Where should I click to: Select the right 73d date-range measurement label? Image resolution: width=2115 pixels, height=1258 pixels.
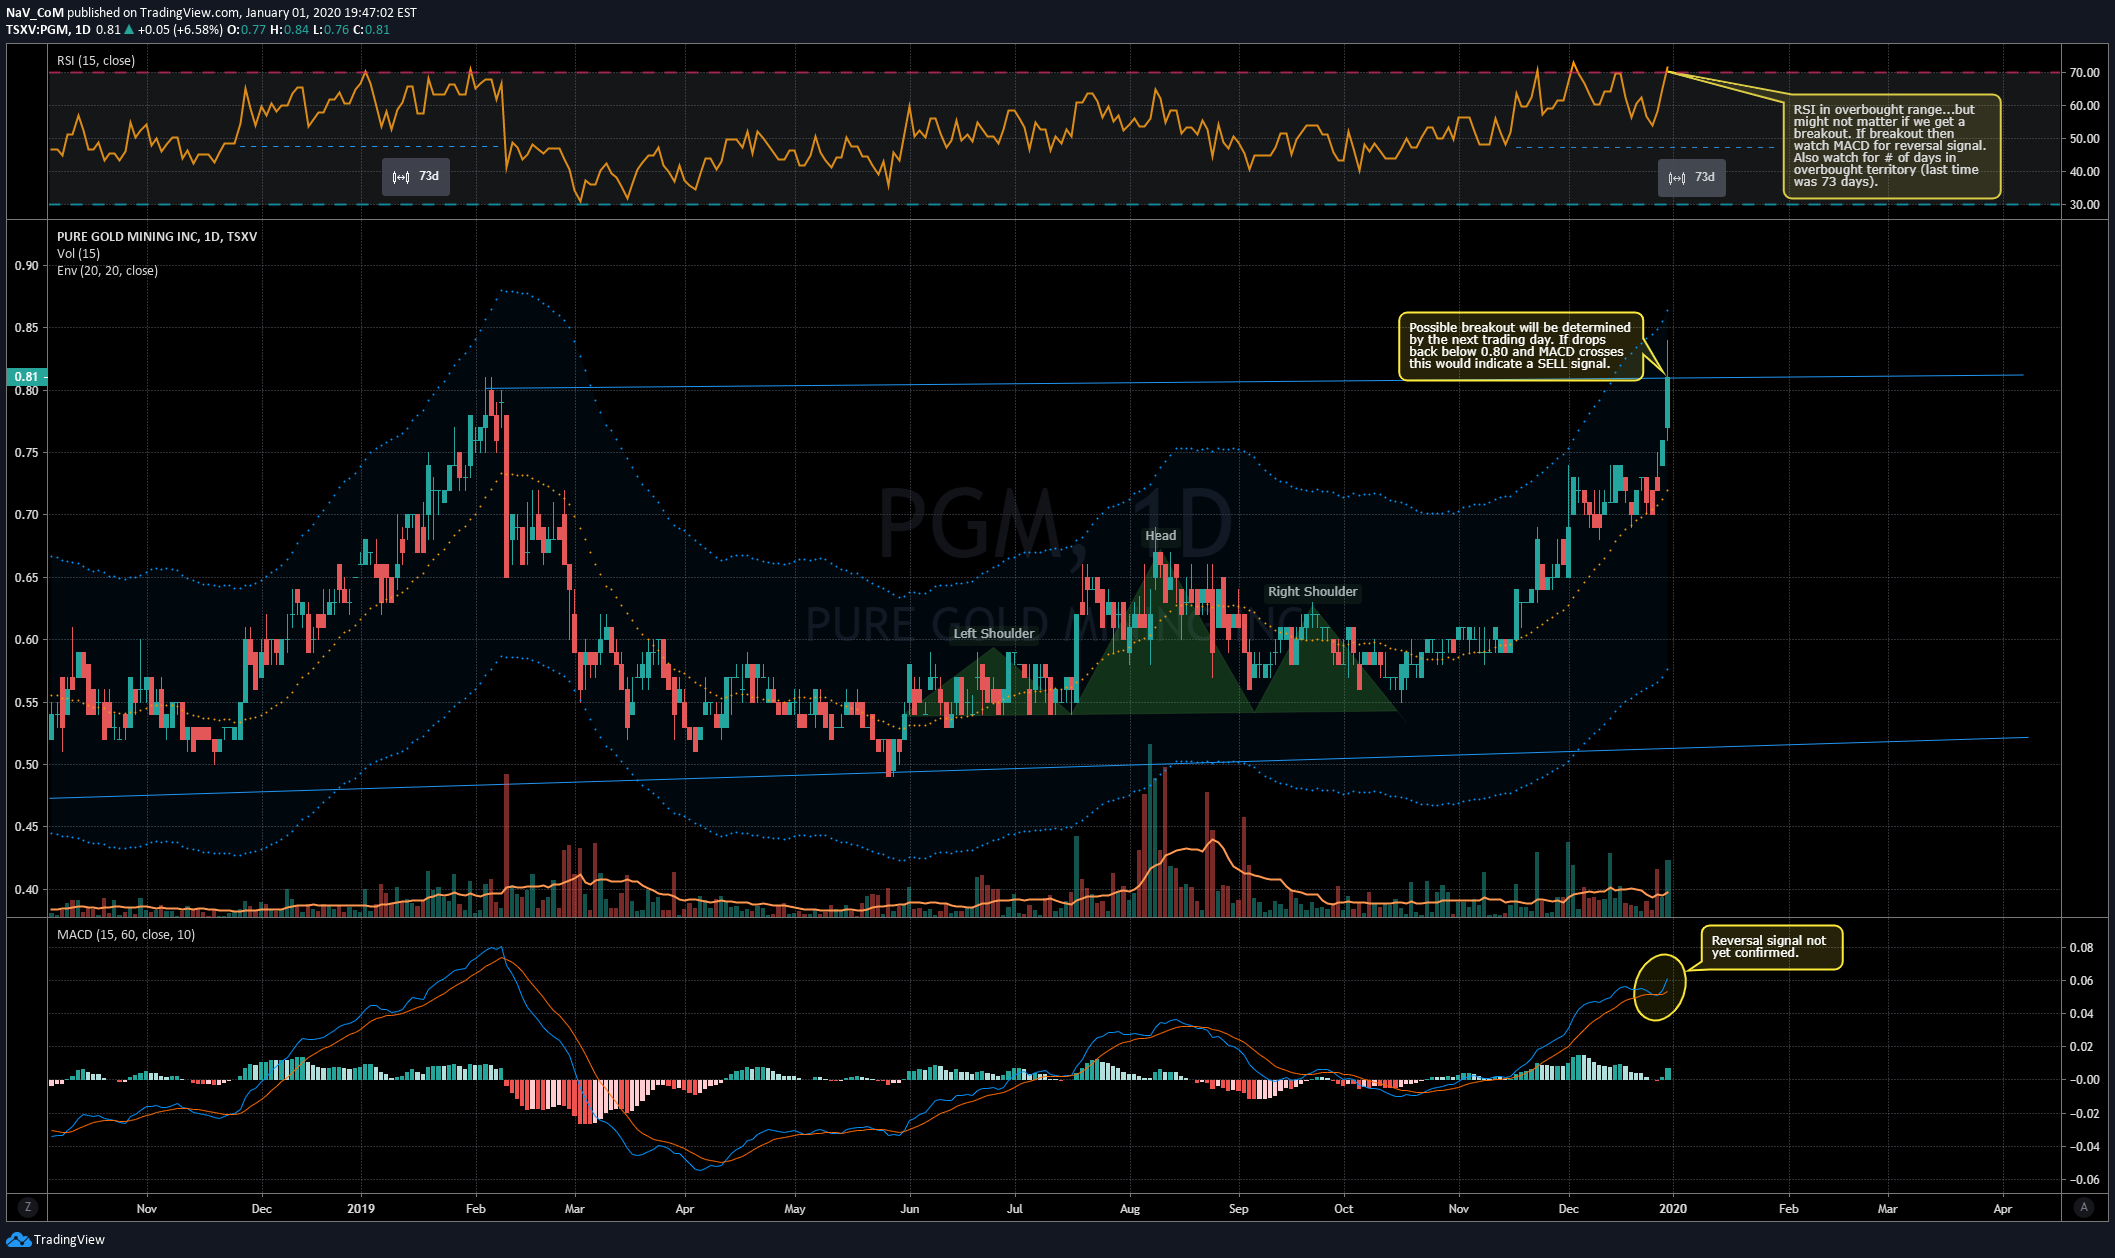tap(1692, 177)
